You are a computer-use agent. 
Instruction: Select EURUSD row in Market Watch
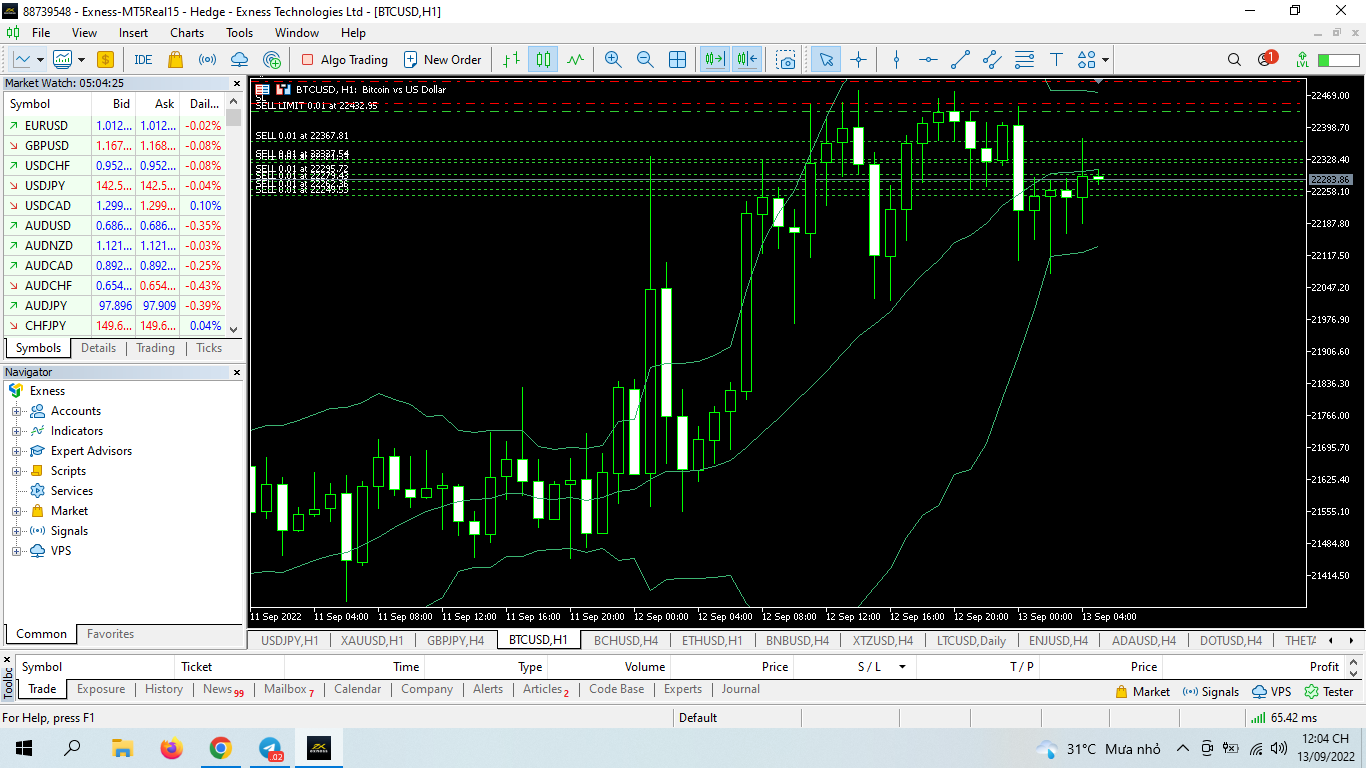pyautogui.click(x=115, y=126)
